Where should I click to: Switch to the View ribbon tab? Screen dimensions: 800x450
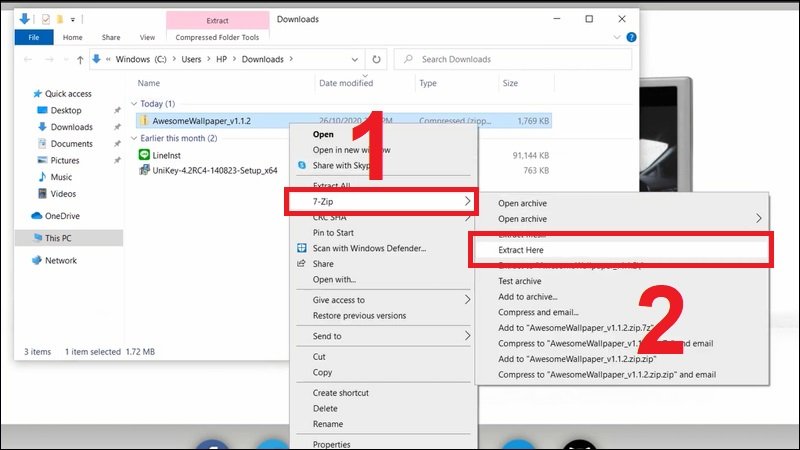click(147, 37)
